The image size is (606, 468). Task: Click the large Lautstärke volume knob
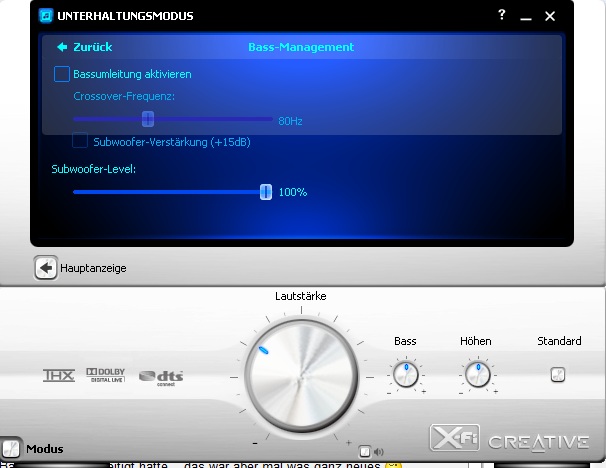click(301, 377)
